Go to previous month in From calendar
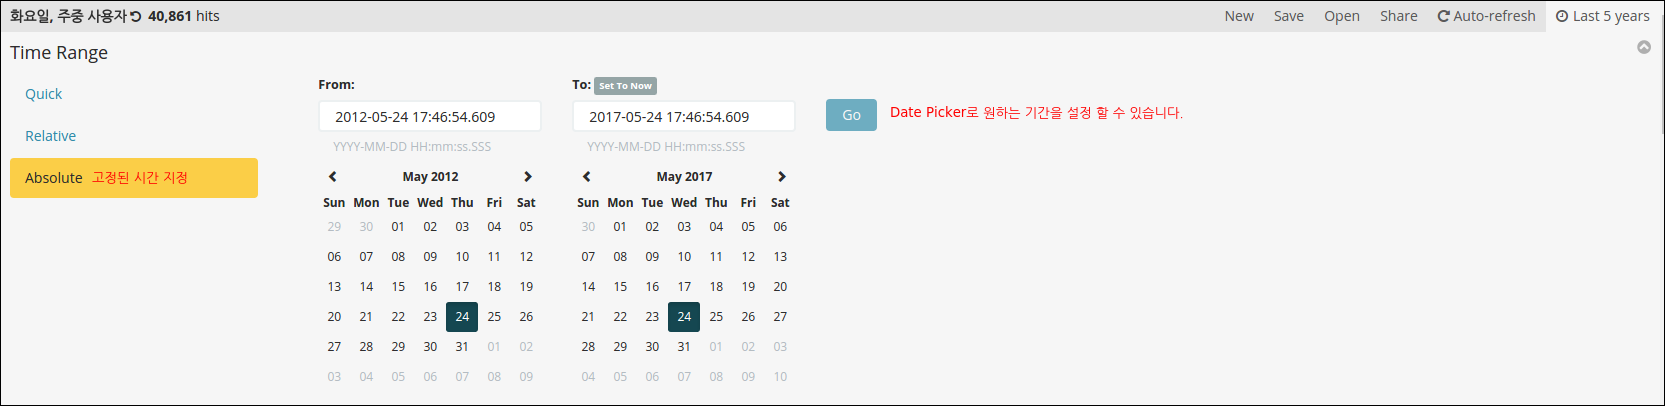Viewport: 1665px width, 406px height. coord(333,176)
